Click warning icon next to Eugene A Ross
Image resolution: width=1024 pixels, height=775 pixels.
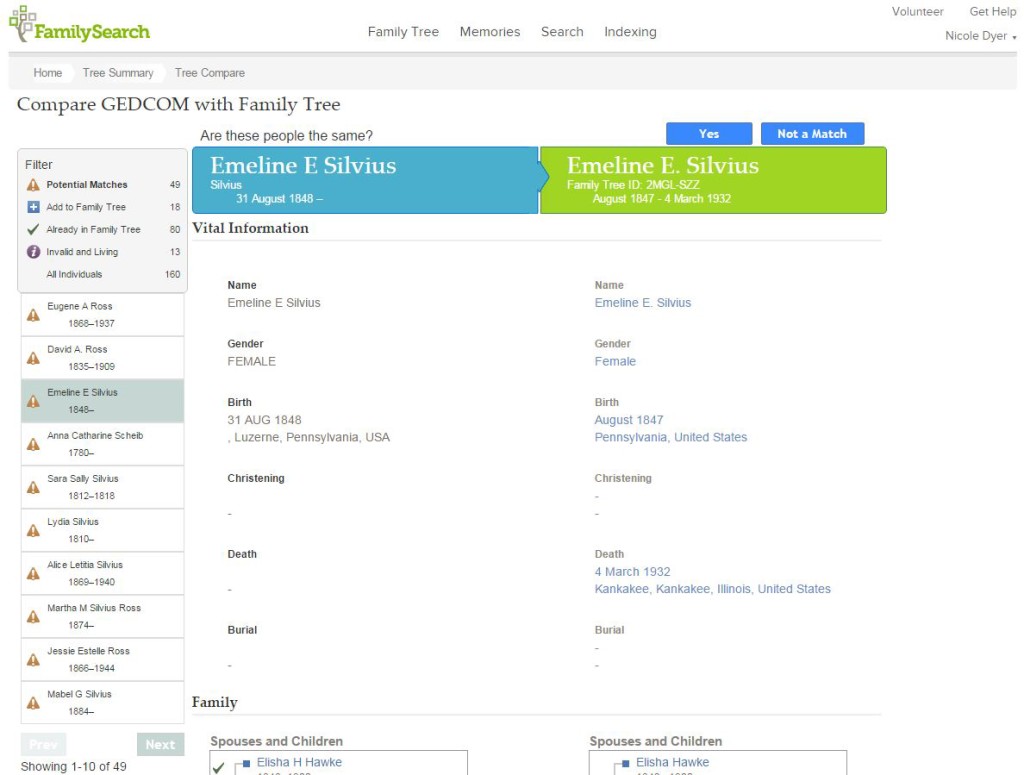33,315
